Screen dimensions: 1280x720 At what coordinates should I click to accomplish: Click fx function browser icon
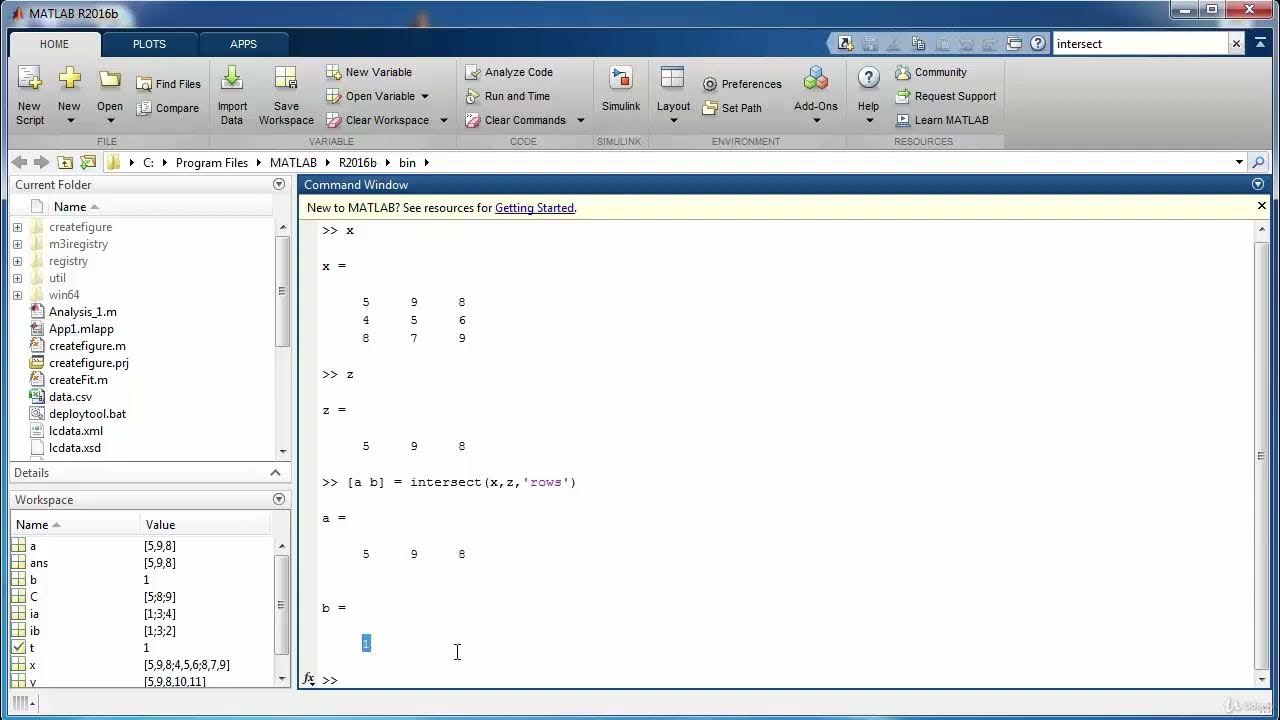pos(309,679)
